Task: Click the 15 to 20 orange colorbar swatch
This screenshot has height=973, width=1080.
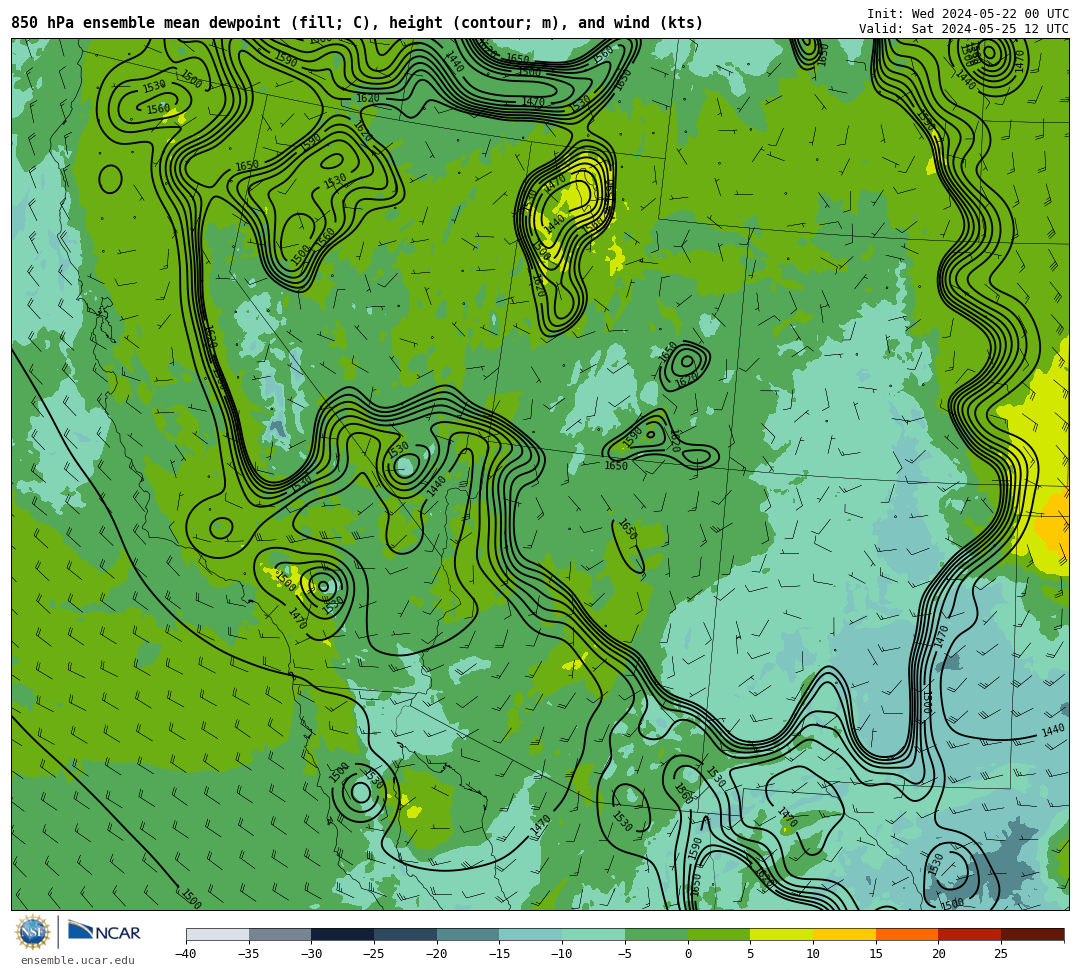Action: [907, 934]
